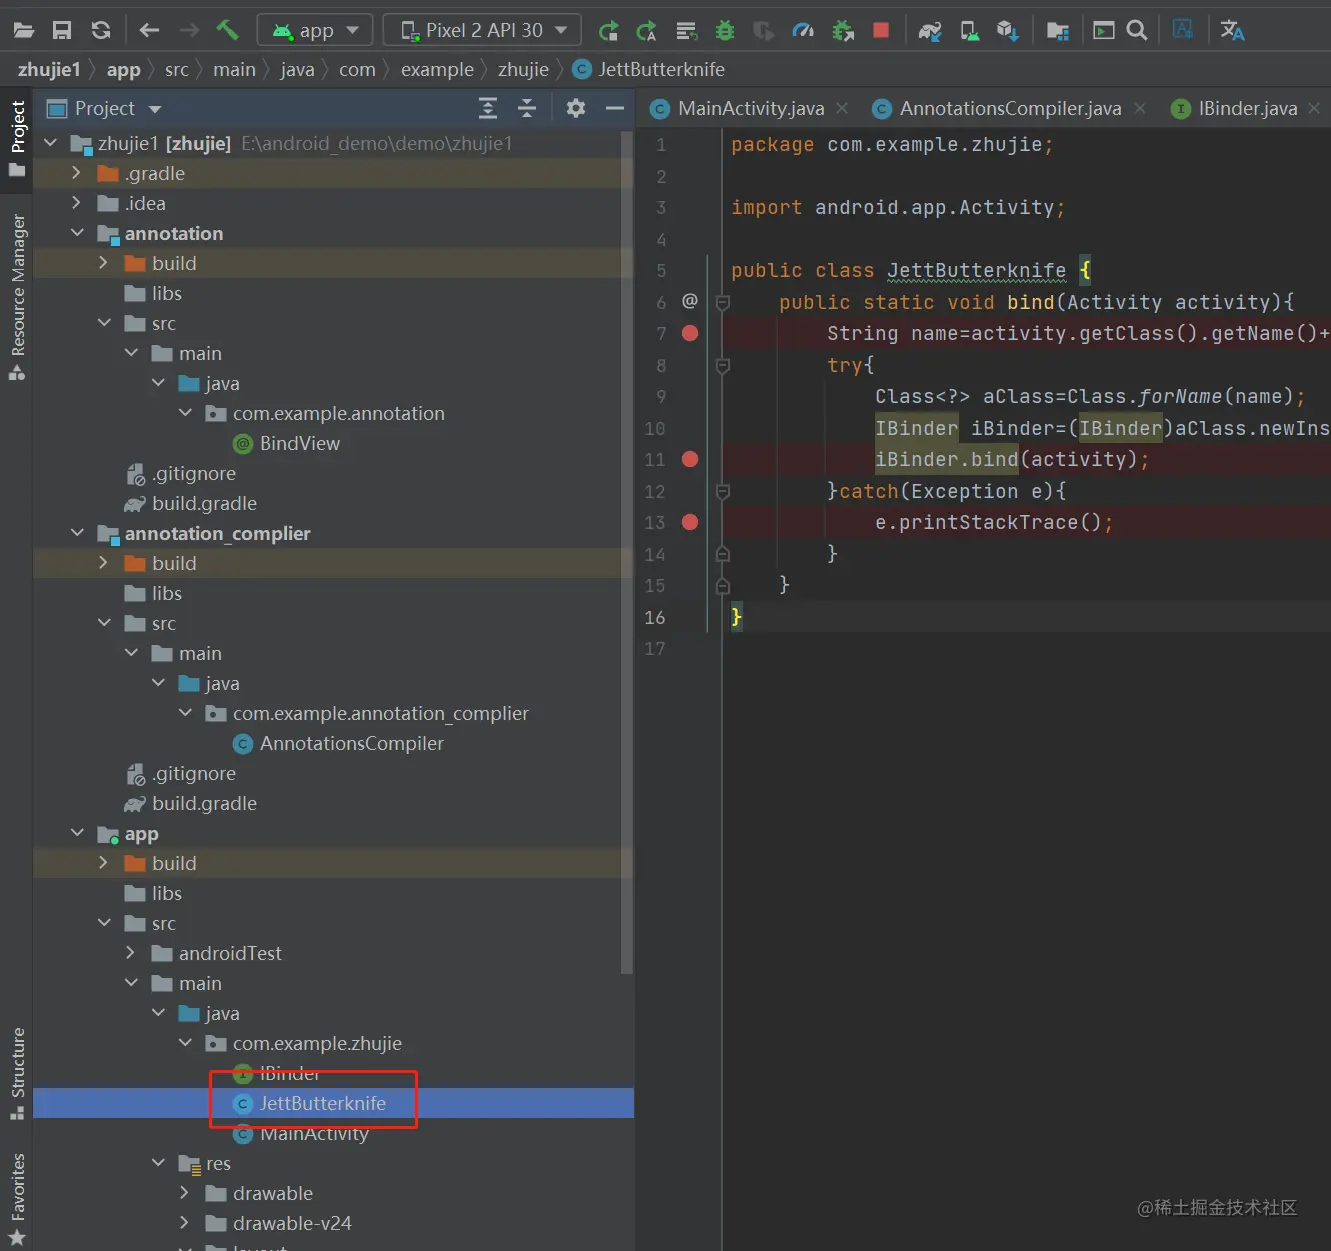Viewport: 1331px width, 1251px height.
Task: Click the Sync project refresh icon
Action: pos(101,30)
